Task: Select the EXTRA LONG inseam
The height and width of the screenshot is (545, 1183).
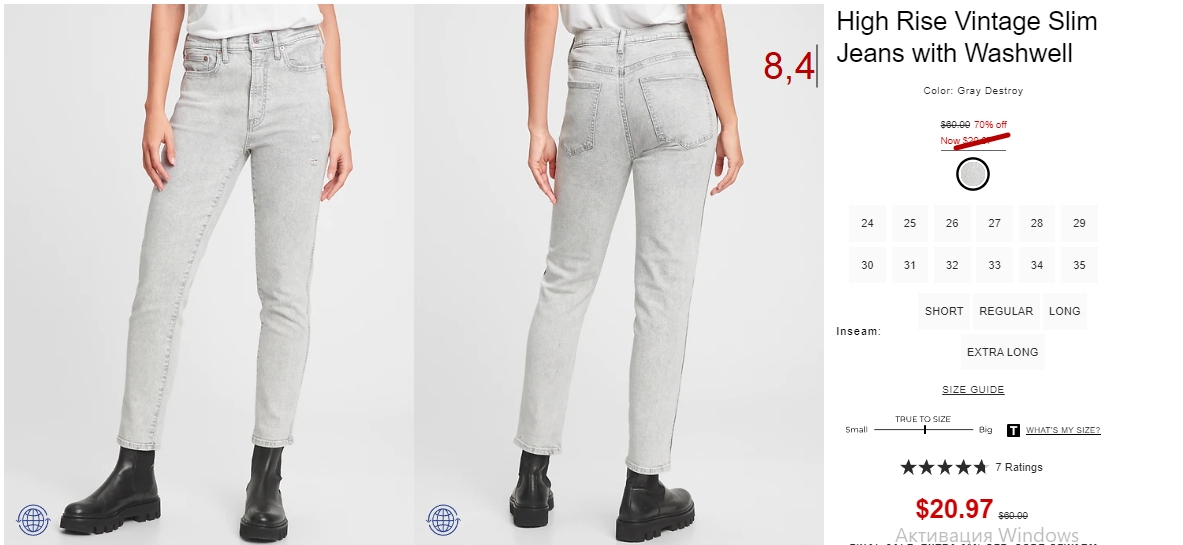Action: 1002,352
